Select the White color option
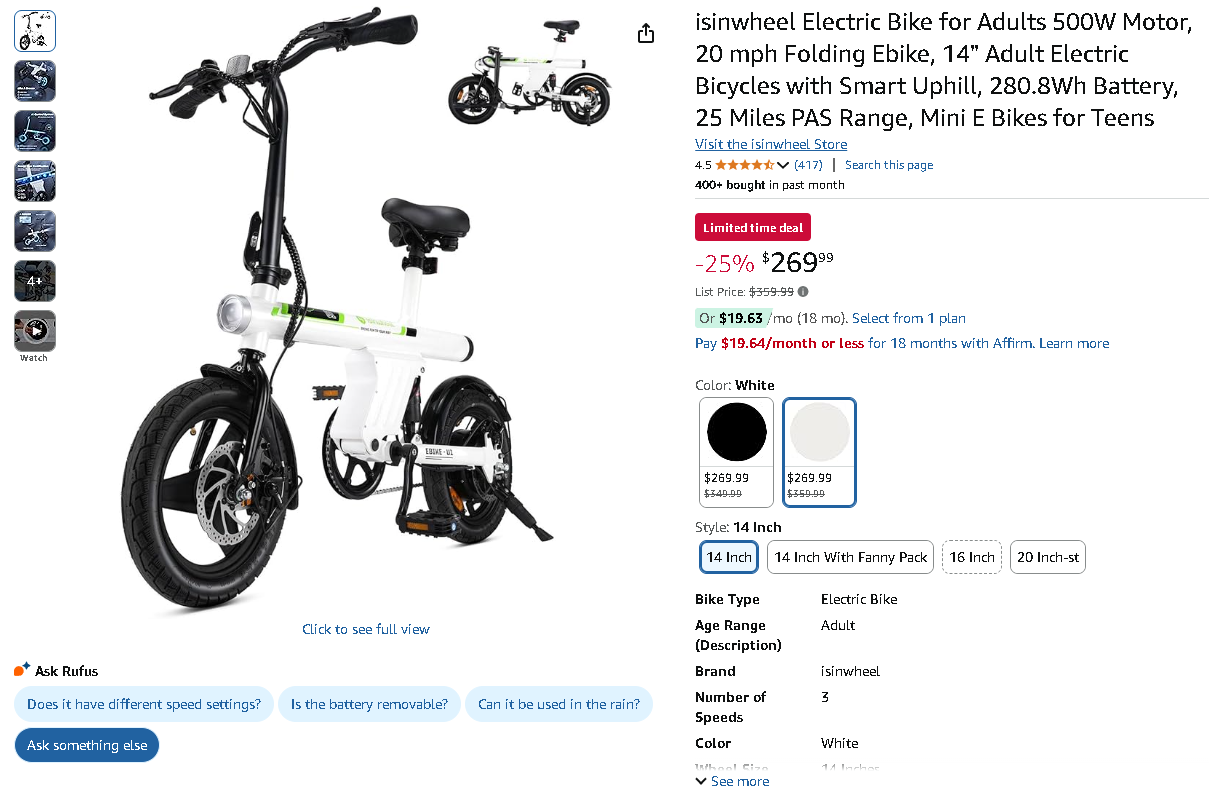This screenshot has width=1215, height=792. tap(819, 431)
